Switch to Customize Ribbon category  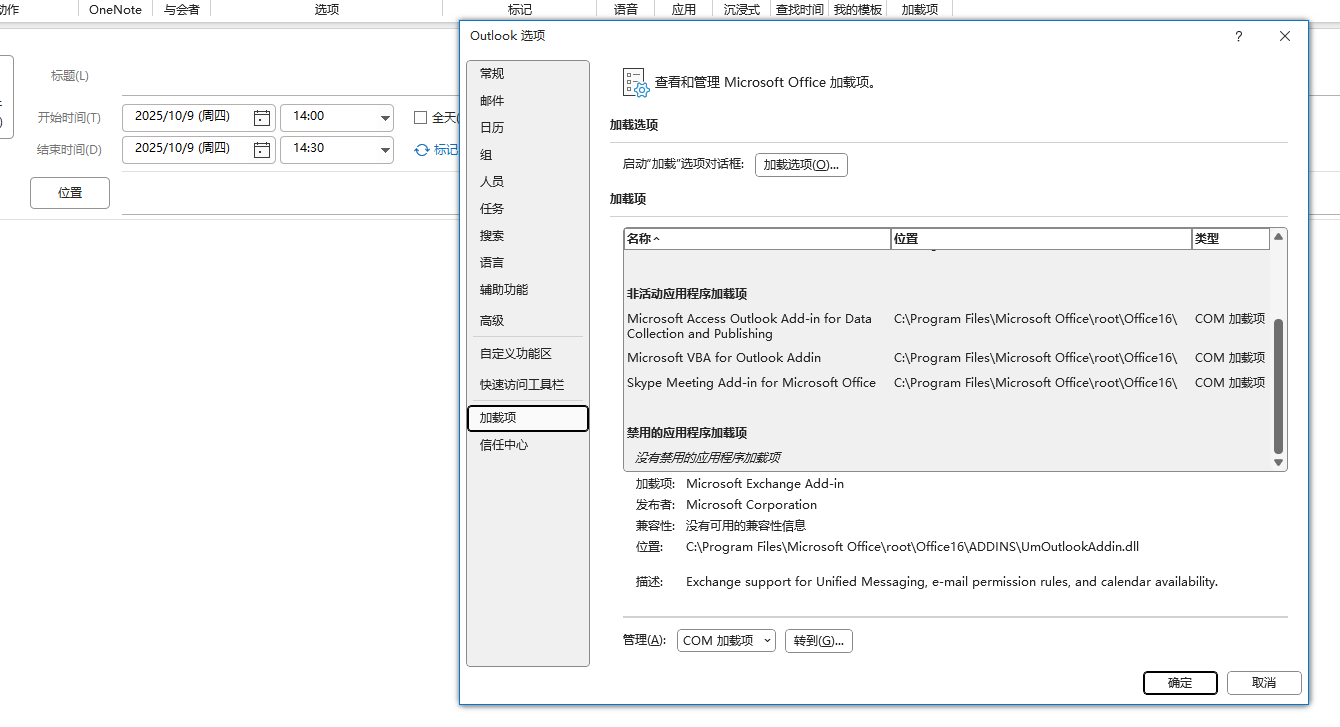click(x=516, y=354)
